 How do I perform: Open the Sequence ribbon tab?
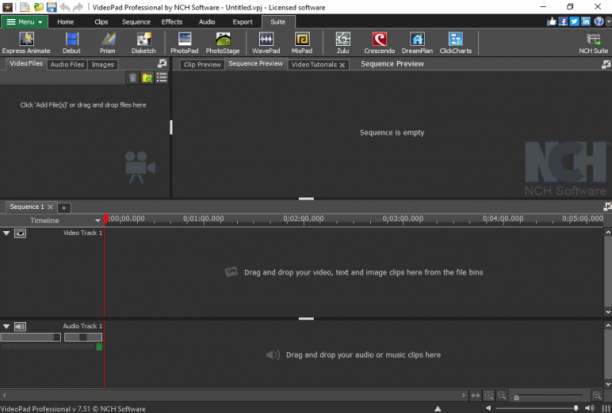point(136,22)
